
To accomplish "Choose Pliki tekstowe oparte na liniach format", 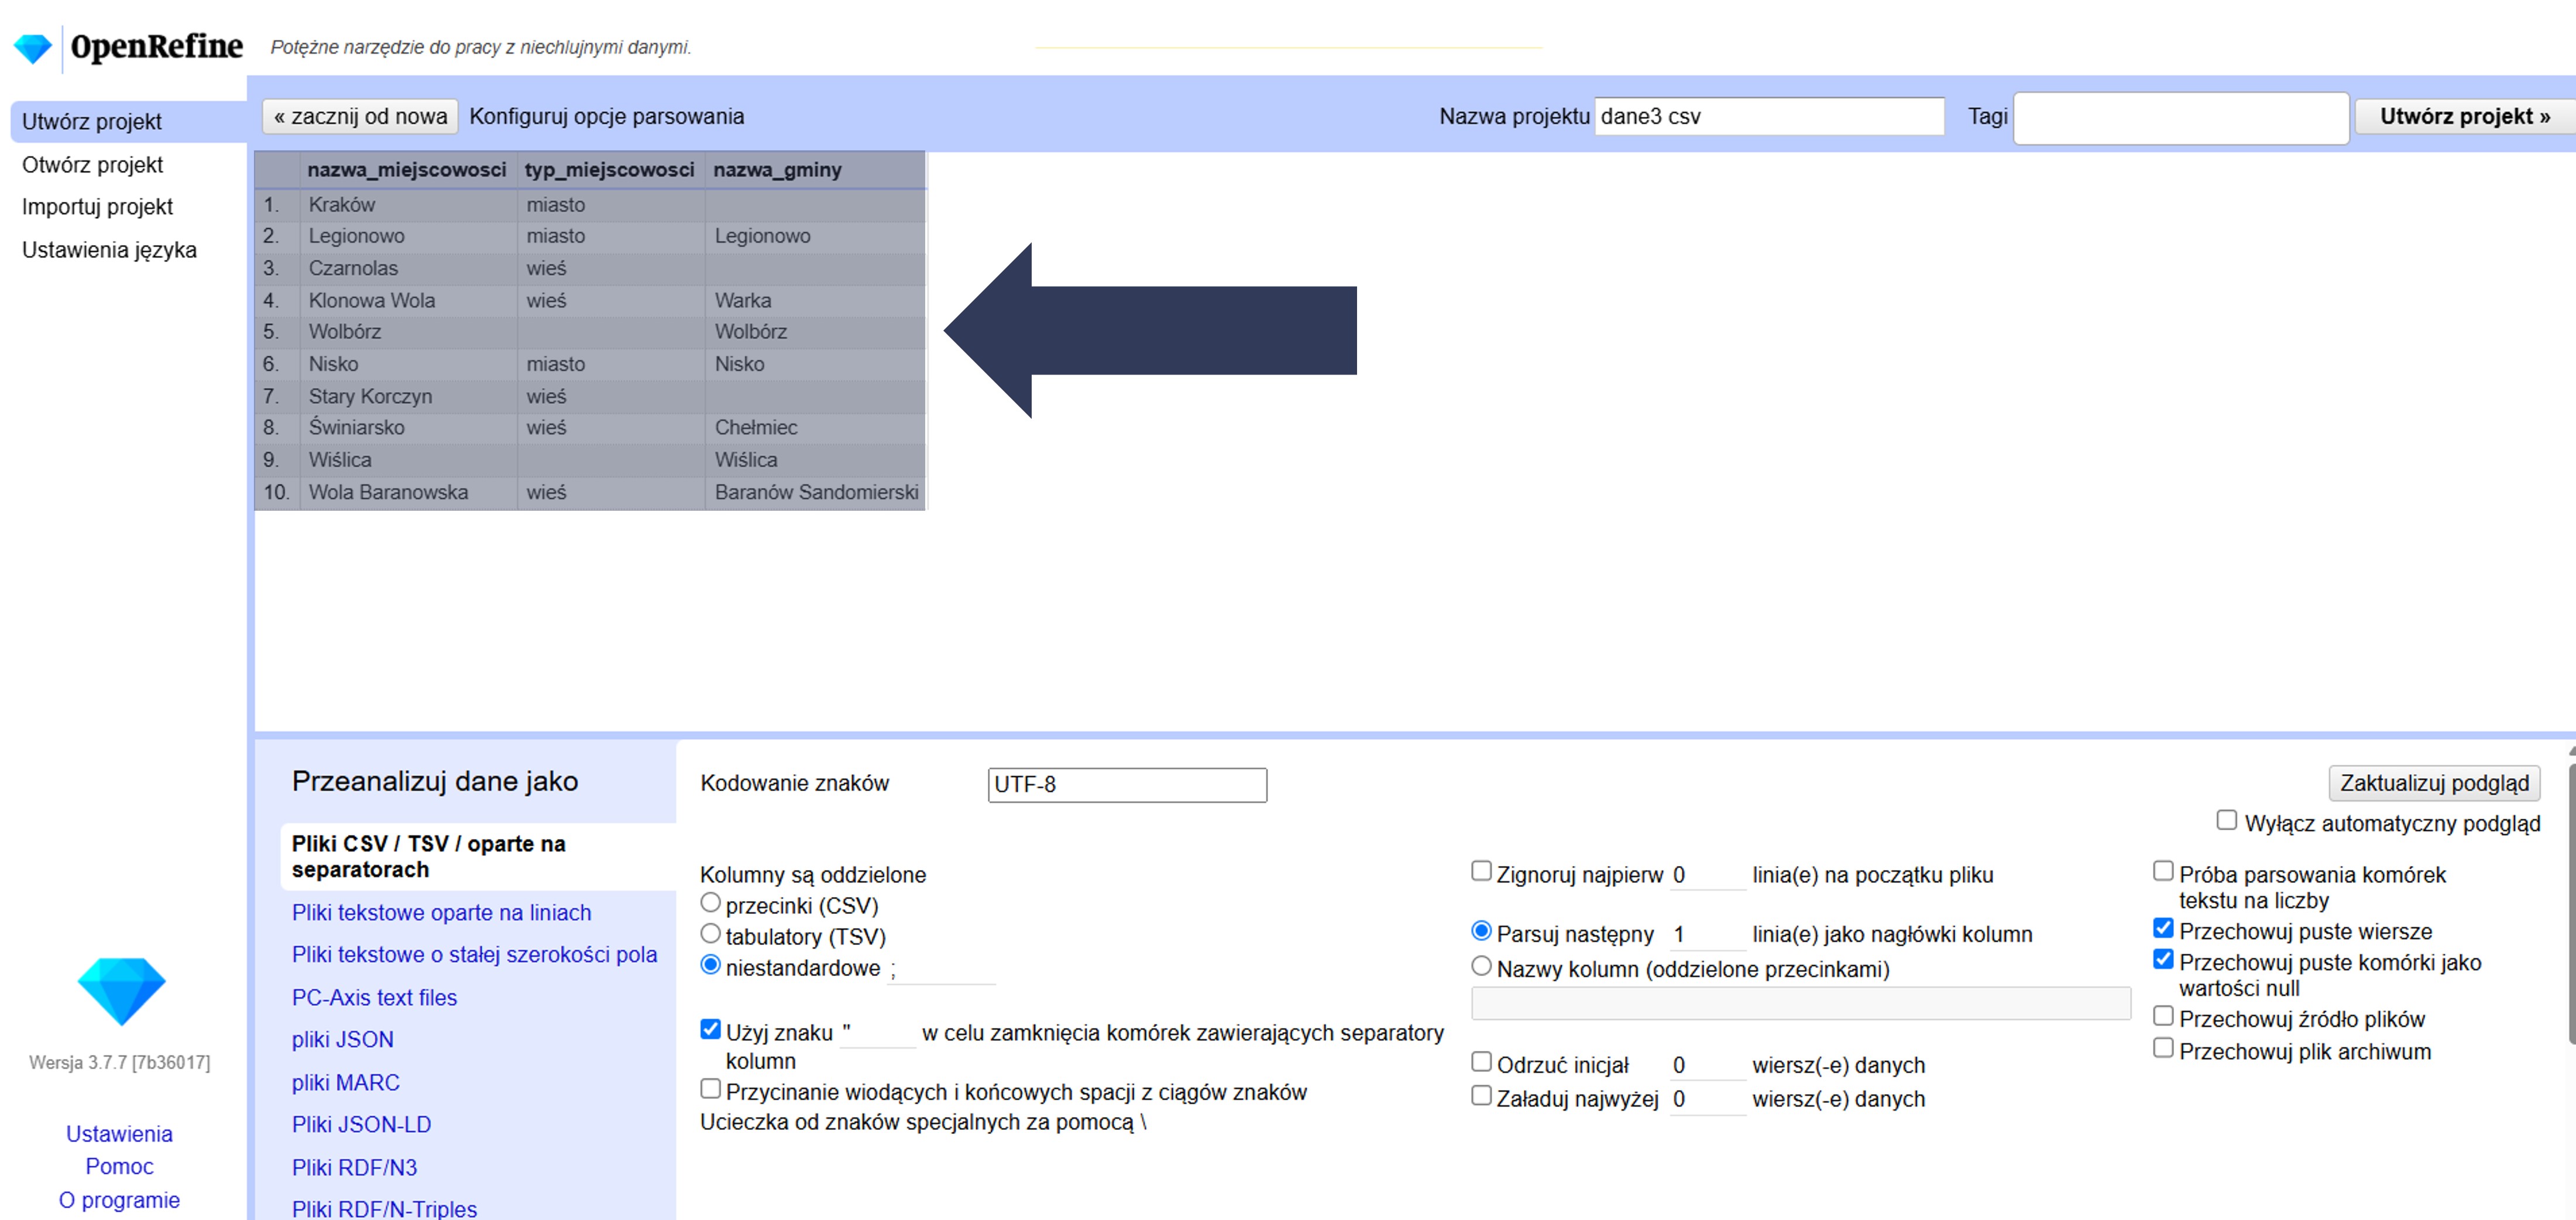I will coord(441,912).
